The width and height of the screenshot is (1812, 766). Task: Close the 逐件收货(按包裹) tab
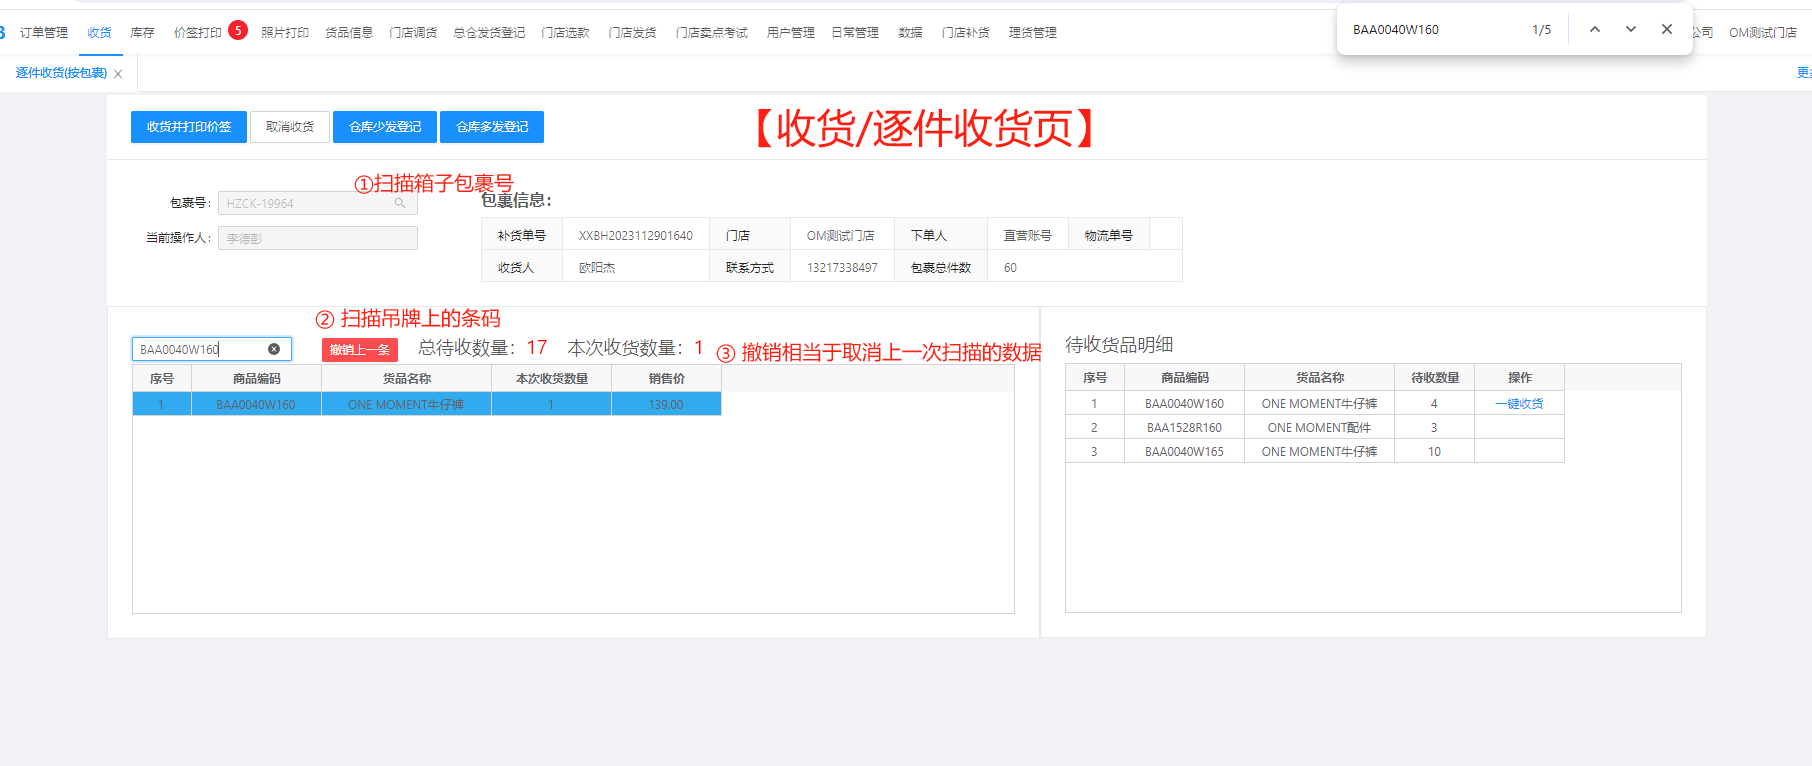coord(118,74)
